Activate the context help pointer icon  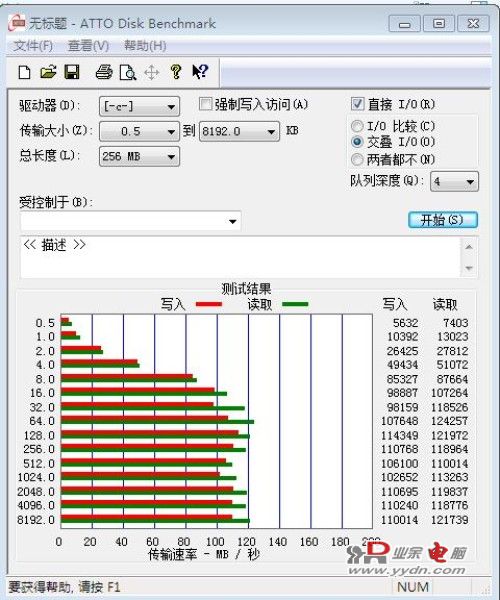200,72
